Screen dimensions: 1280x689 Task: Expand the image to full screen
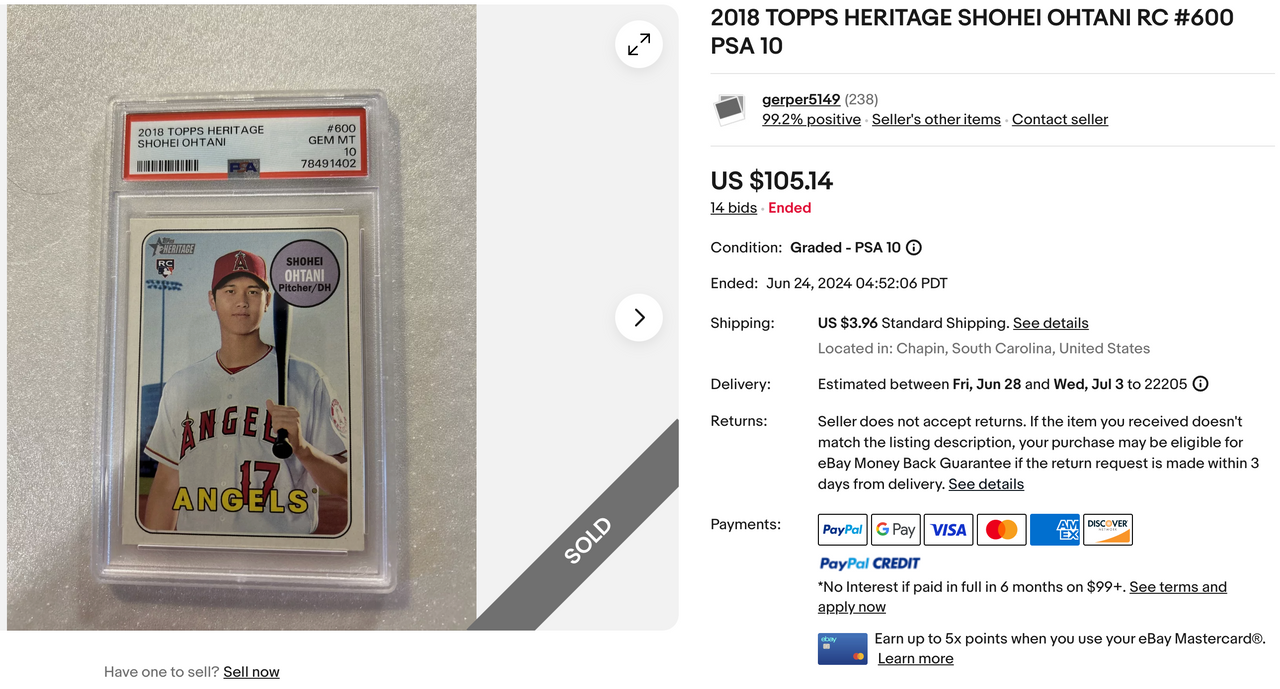pos(639,44)
